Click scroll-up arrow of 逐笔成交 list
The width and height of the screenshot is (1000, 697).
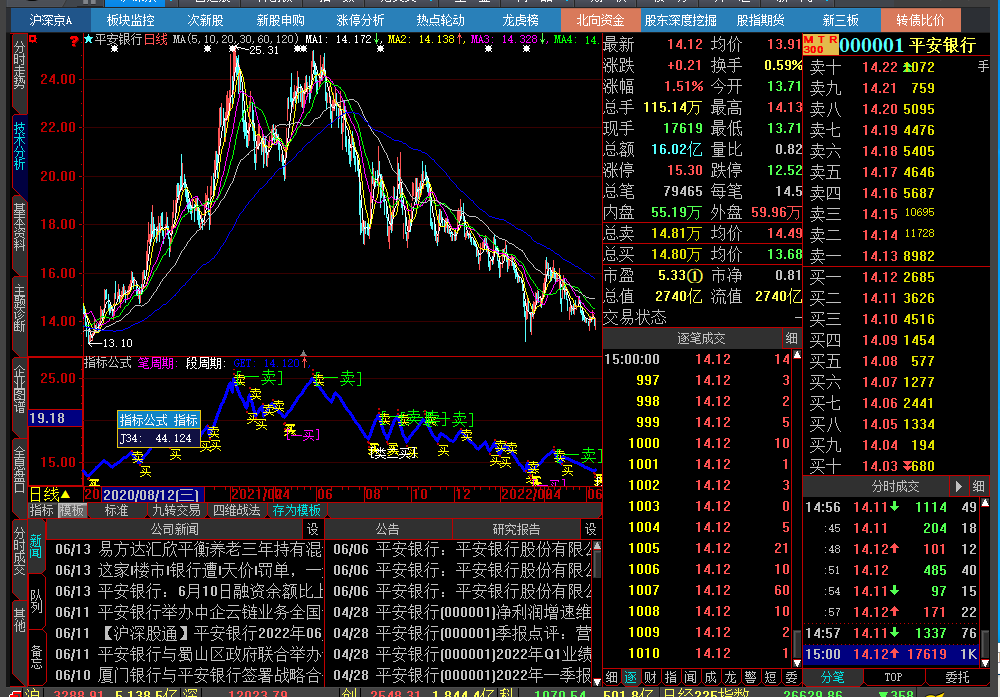797,355
